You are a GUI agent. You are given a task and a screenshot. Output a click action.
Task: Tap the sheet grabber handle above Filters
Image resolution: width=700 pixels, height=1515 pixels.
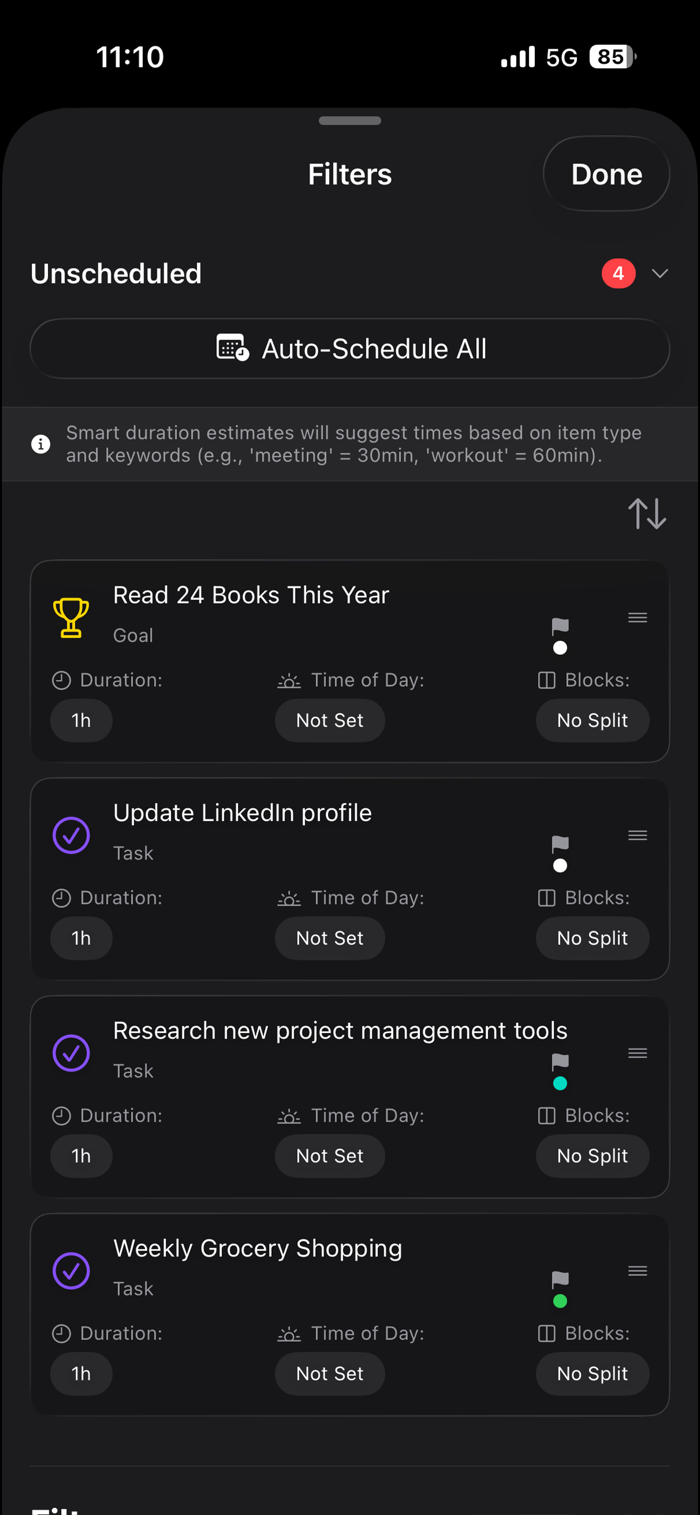[x=350, y=121]
